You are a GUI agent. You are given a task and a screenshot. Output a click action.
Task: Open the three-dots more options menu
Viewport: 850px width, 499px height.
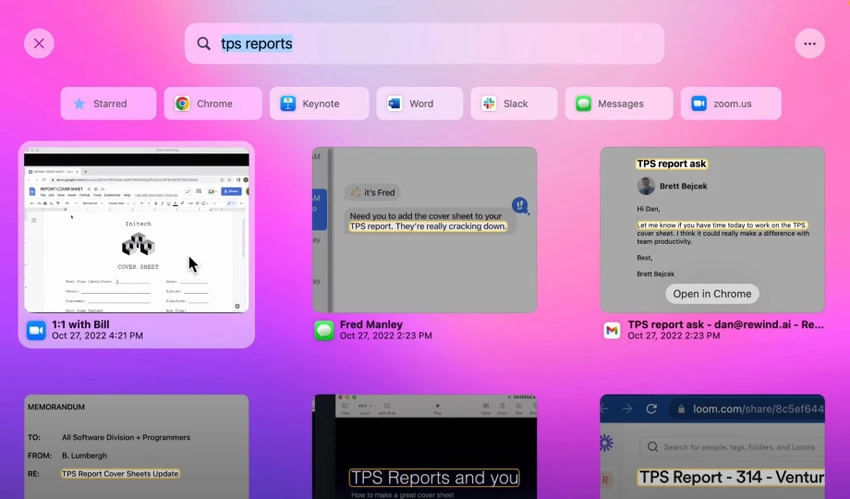click(810, 43)
